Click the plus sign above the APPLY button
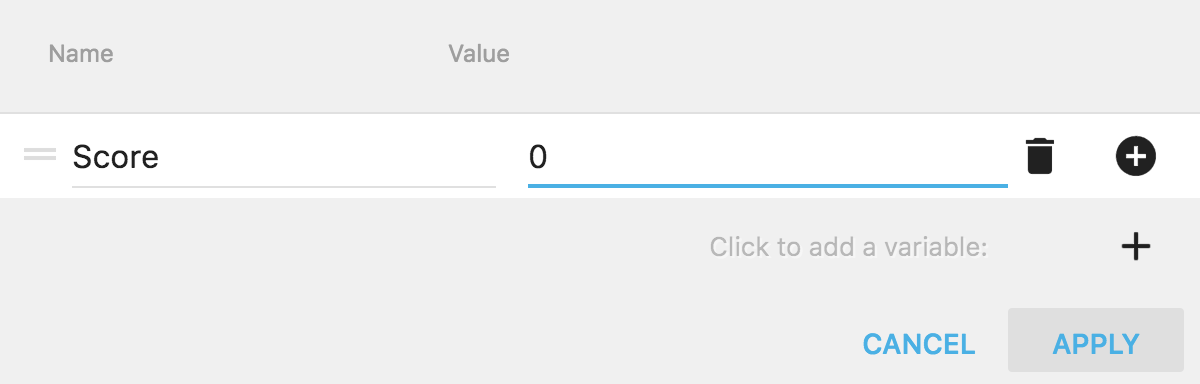The width and height of the screenshot is (1200, 384). 1135,246
